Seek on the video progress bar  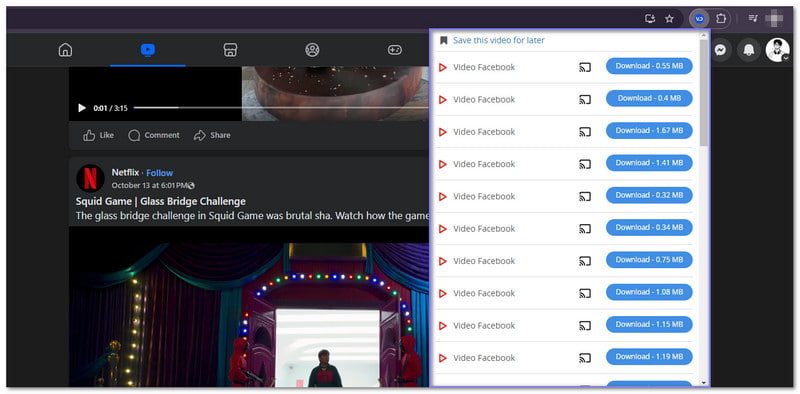281,108
